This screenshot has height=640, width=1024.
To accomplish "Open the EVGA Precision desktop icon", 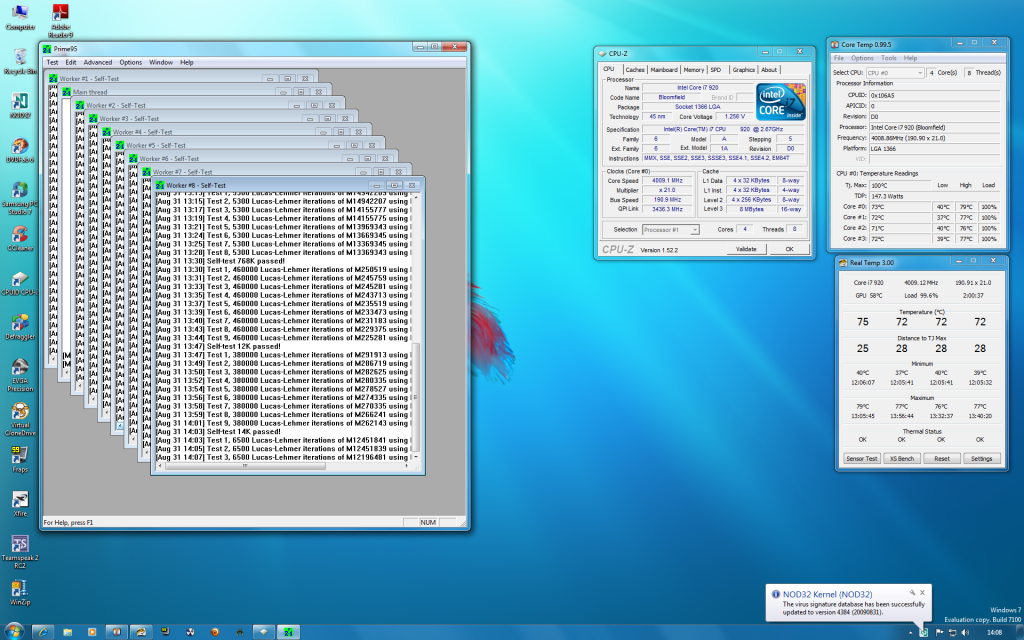I will pos(20,375).
